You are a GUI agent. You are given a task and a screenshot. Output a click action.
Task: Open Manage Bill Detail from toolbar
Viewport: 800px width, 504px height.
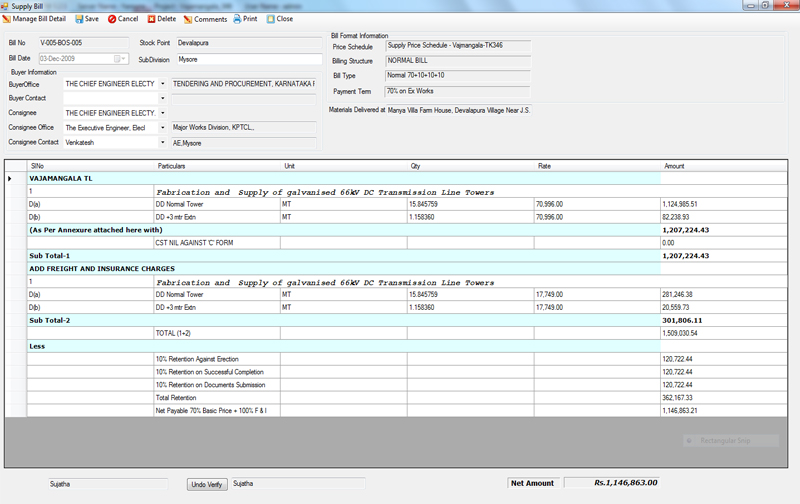click(37, 19)
